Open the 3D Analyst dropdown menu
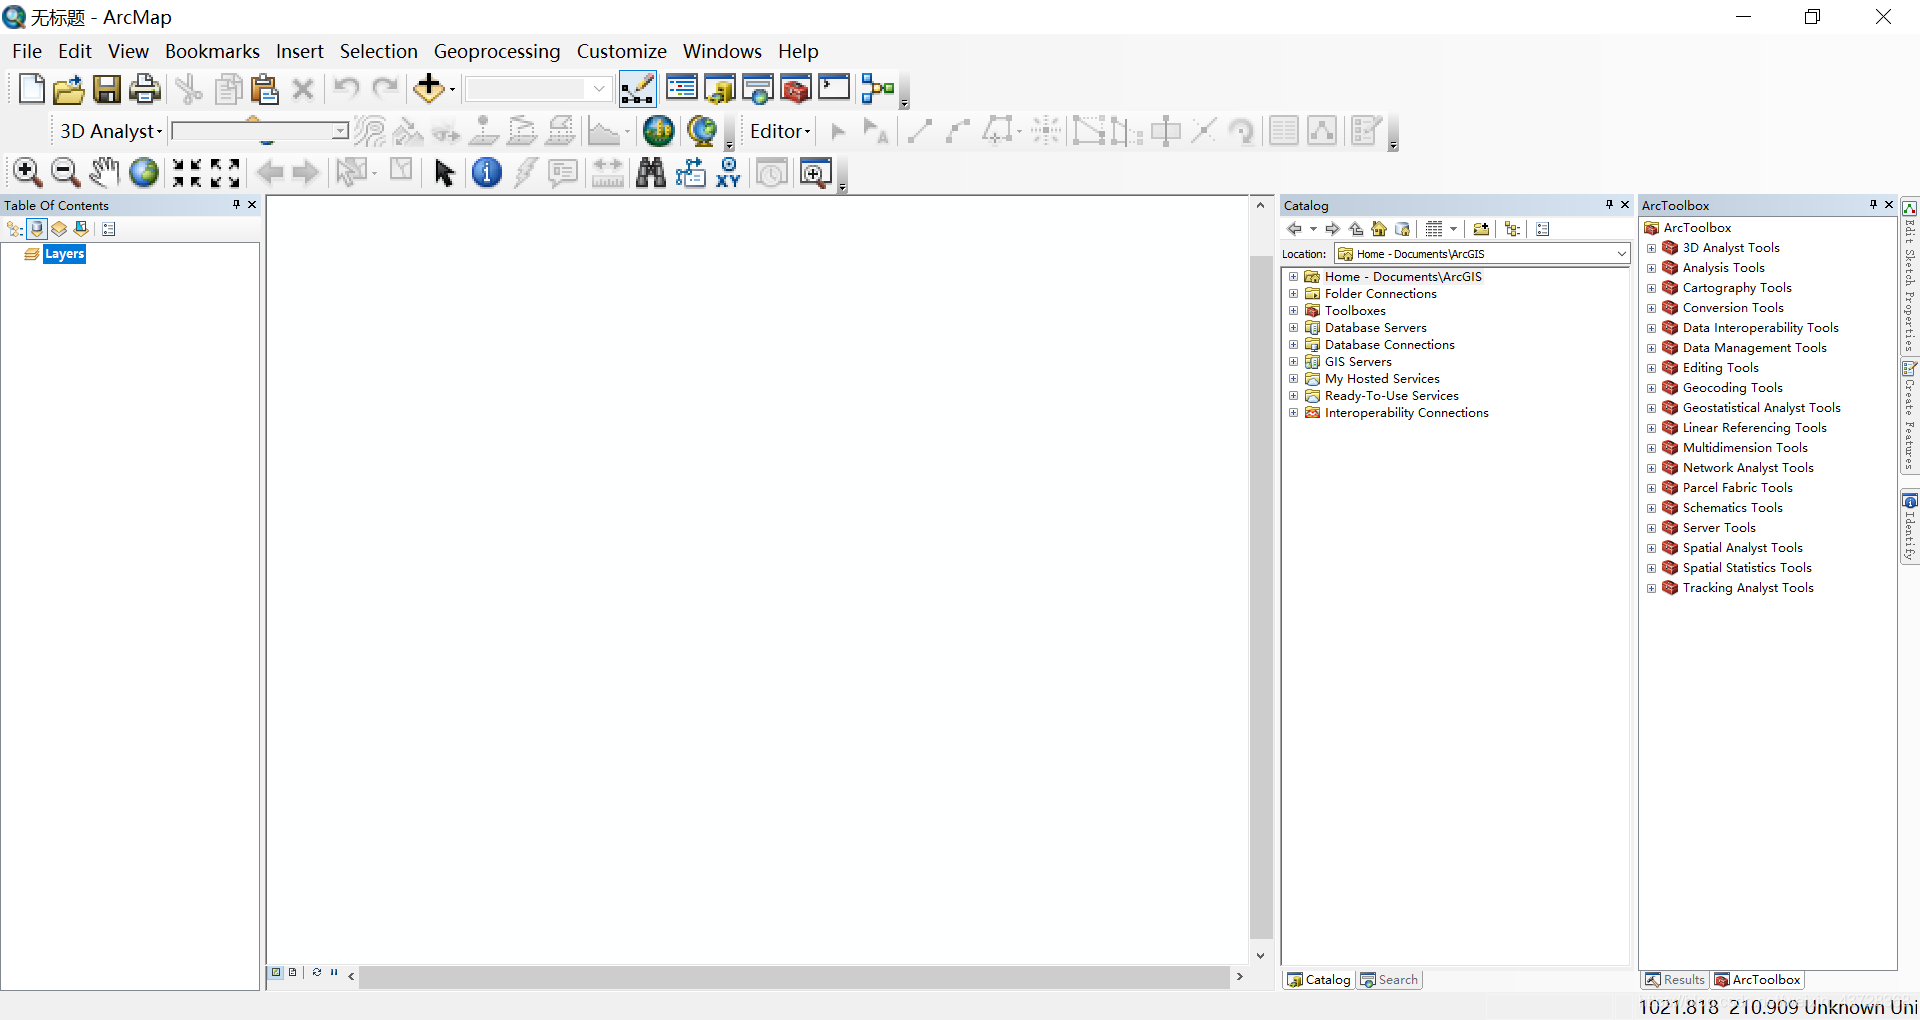The height and width of the screenshot is (1020, 1920). [x=110, y=131]
